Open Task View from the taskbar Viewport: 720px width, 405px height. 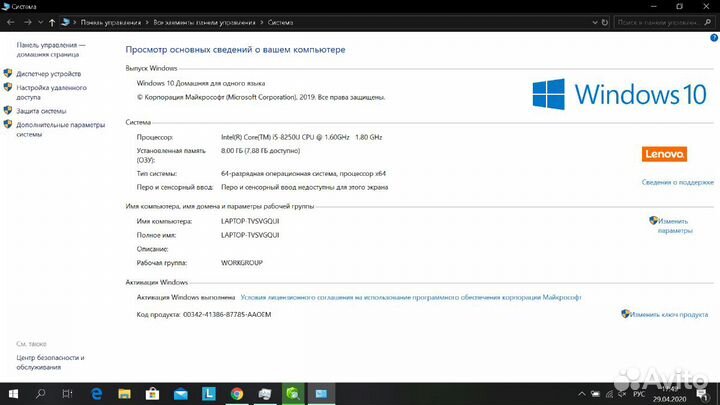(x=68, y=394)
